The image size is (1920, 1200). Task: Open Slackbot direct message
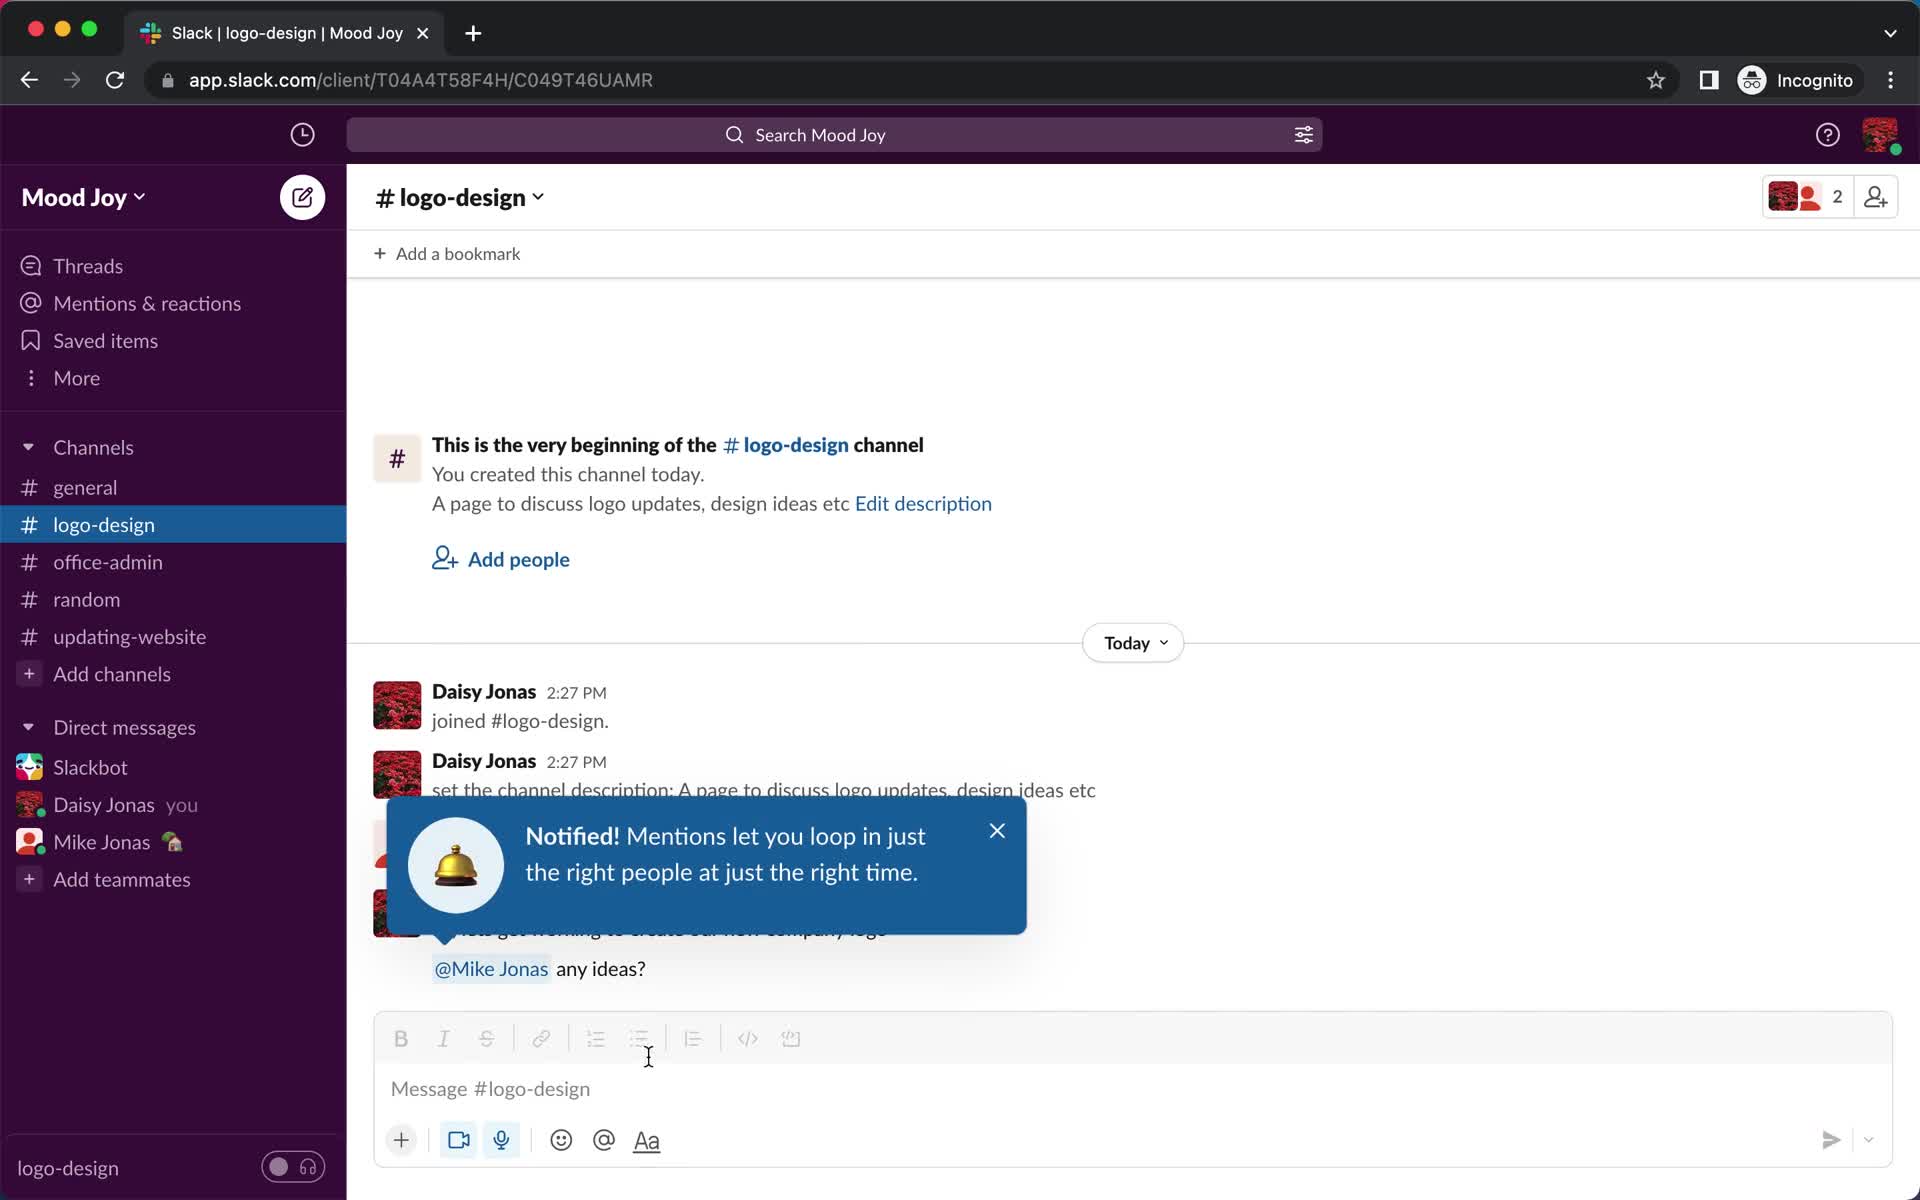click(173, 767)
